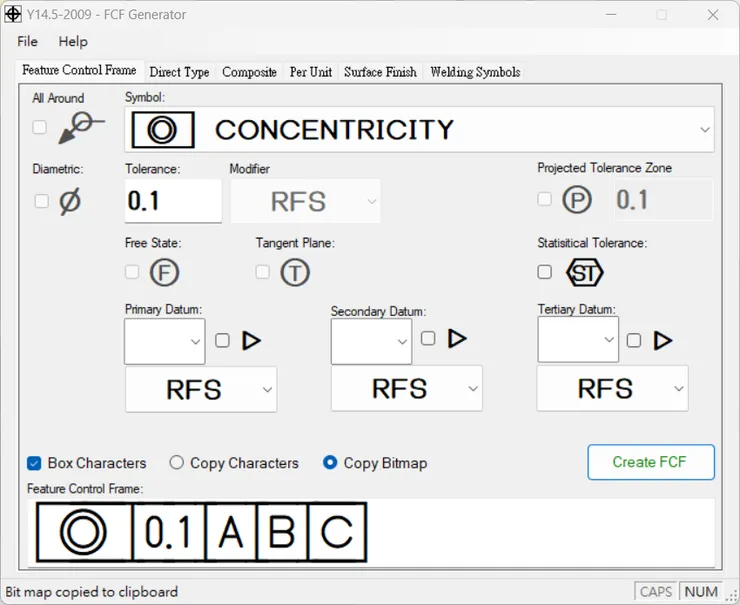This screenshot has height=605, width=740.
Task: Click the Projected Tolerance Zone circled P icon
Action: pyautogui.click(x=576, y=200)
